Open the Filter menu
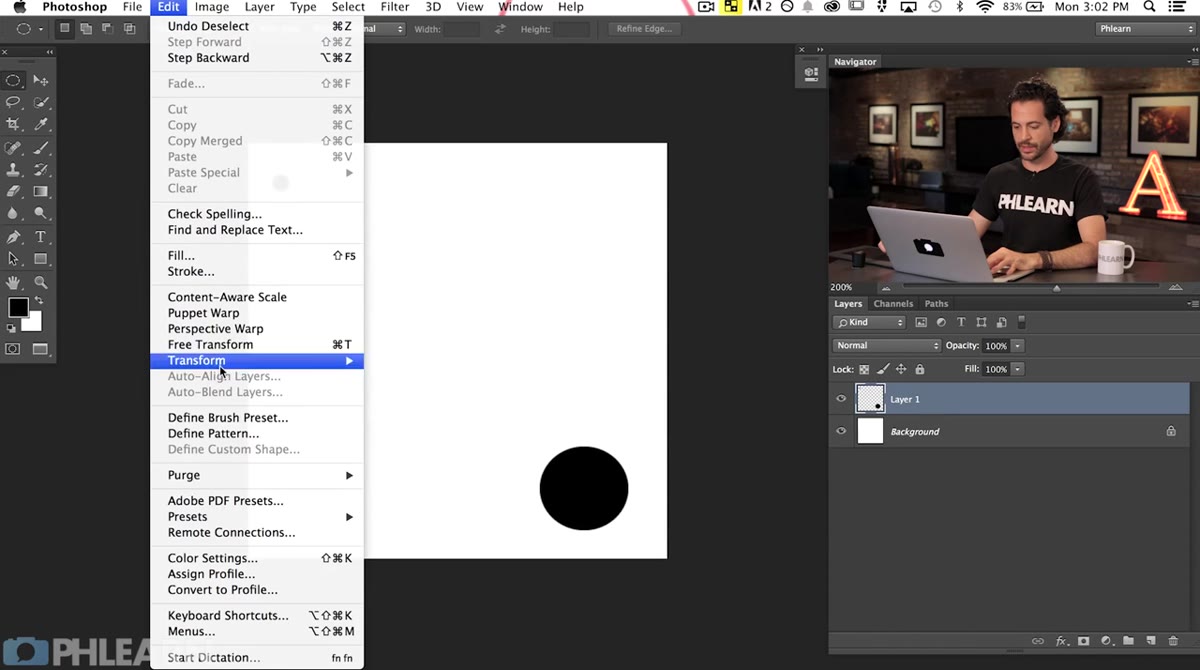Viewport: 1200px width, 670px height. [395, 7]
